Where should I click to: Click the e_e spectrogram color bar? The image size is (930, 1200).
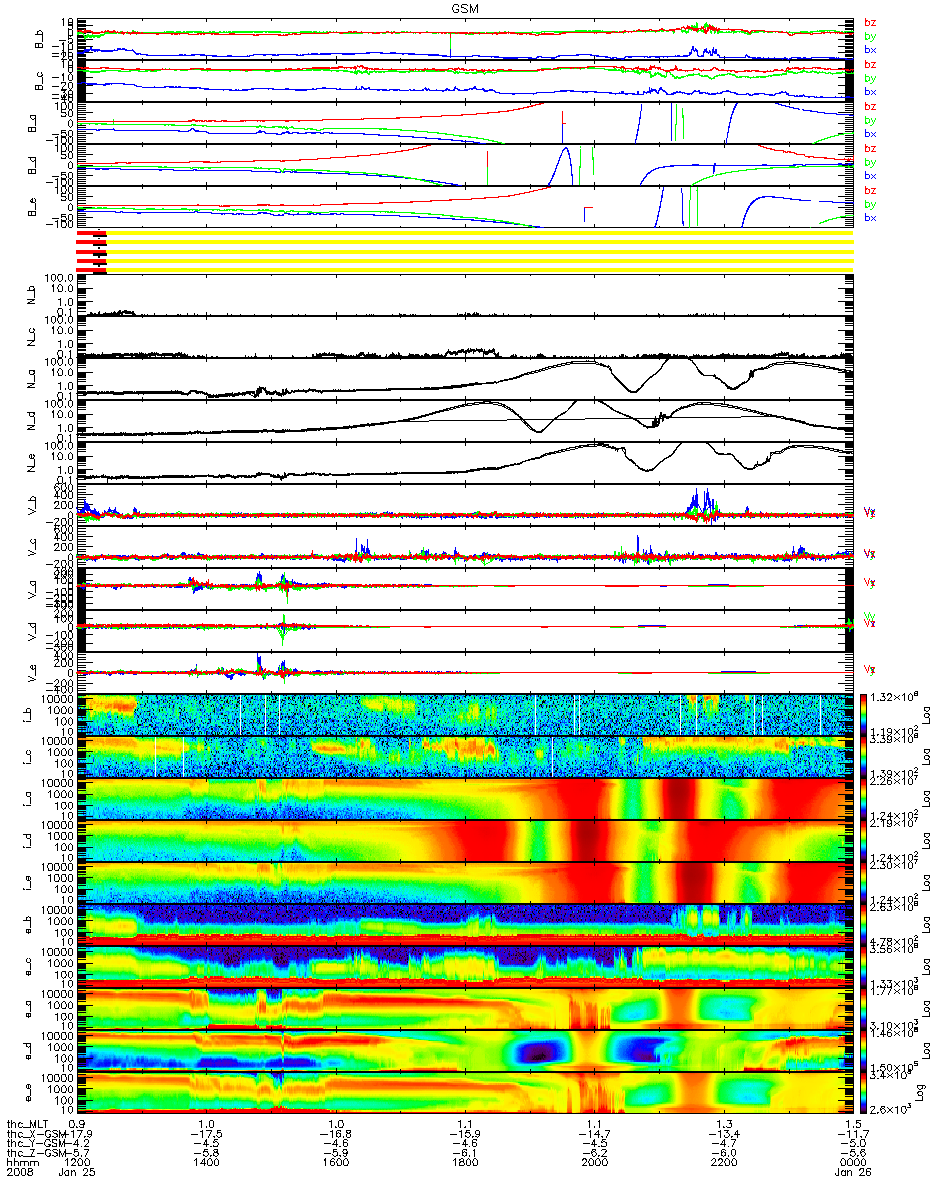[864, 1093]
